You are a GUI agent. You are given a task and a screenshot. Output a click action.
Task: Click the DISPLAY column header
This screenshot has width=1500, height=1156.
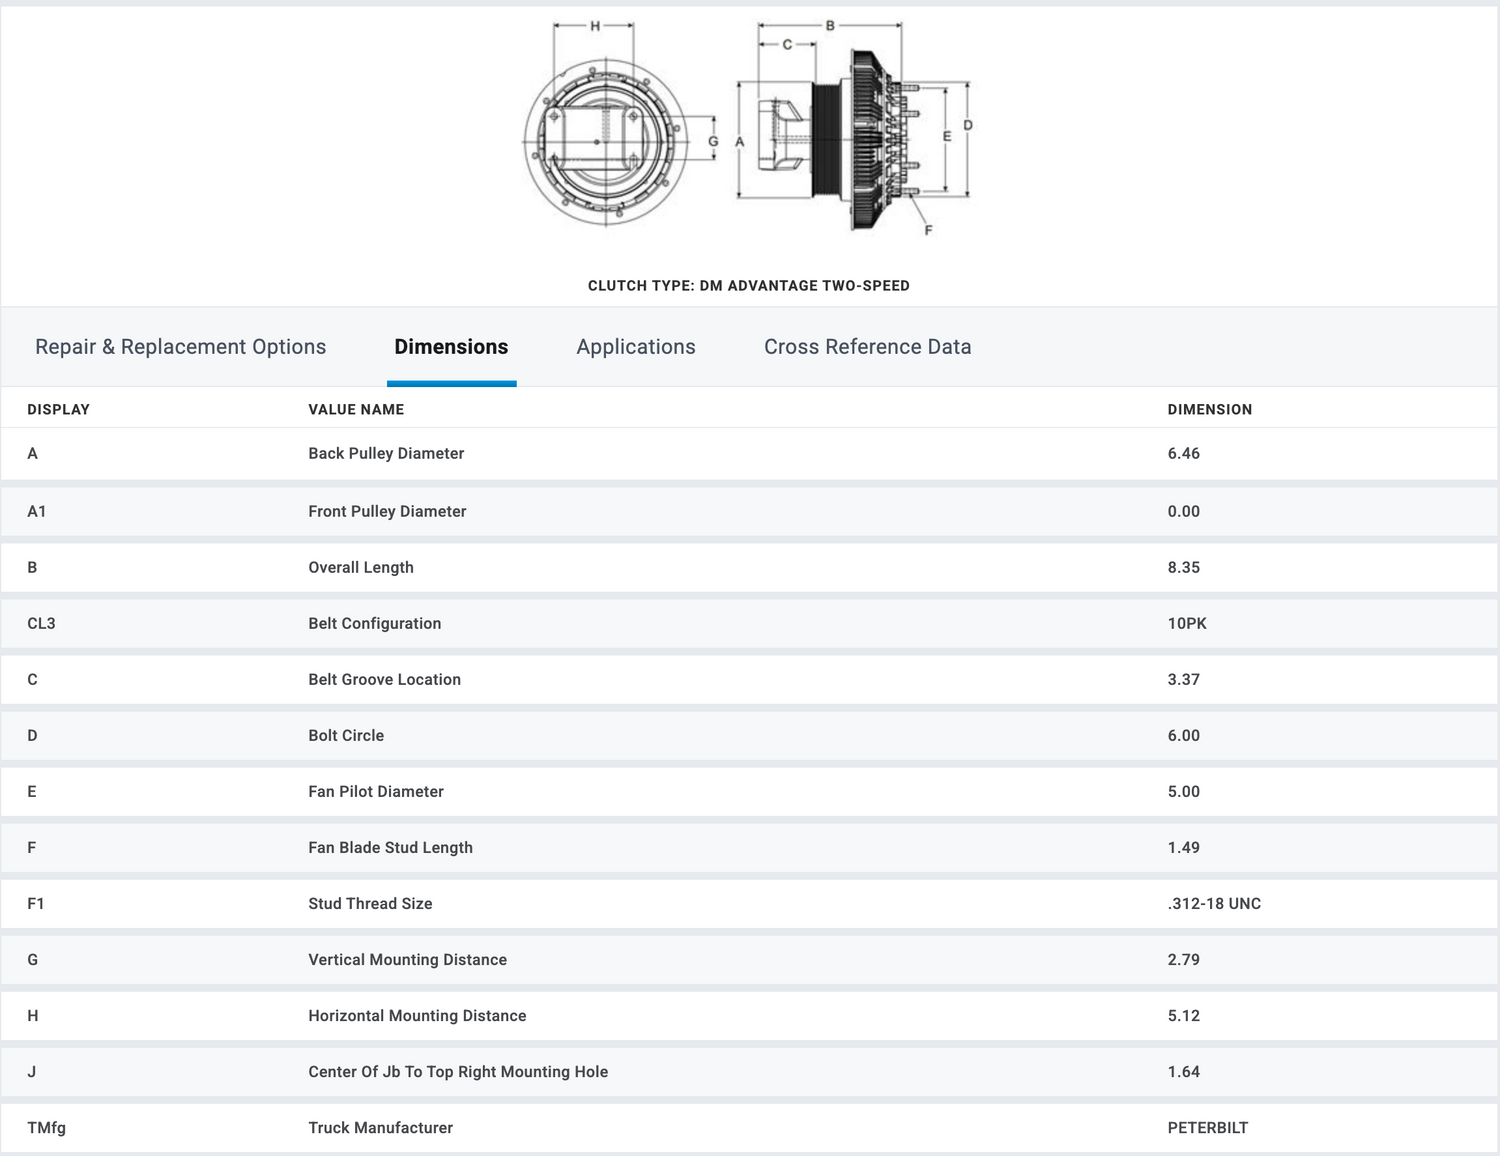[58, 409]
